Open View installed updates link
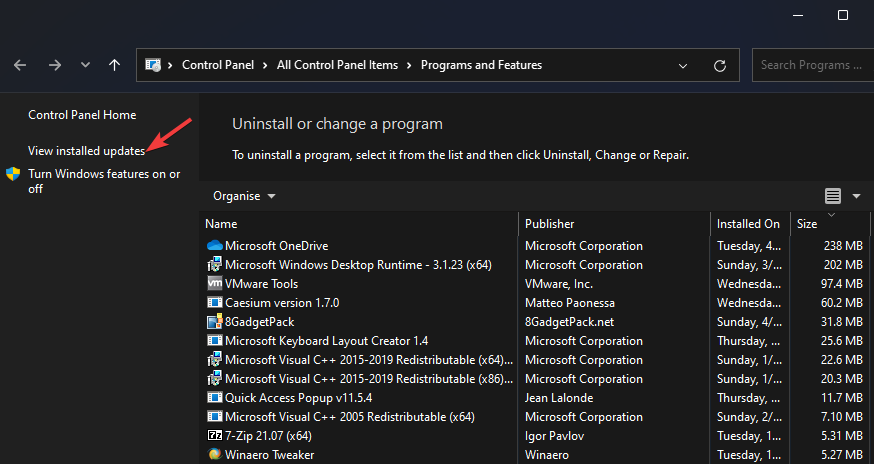Screen dimensions: 874x464 (x=86, y=151)
